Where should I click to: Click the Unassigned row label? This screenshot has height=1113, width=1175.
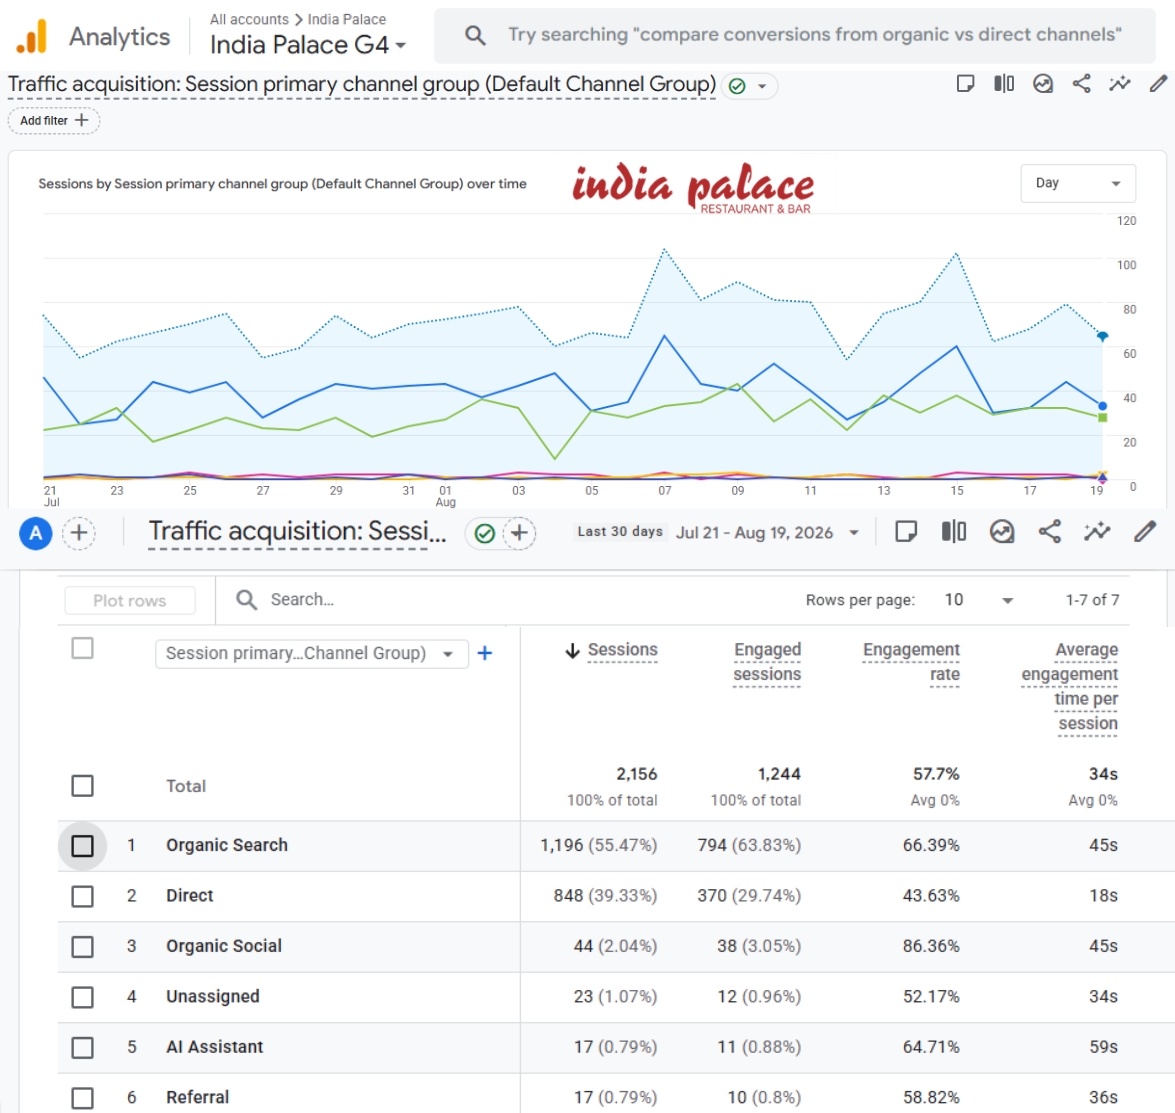coord(213,997)
